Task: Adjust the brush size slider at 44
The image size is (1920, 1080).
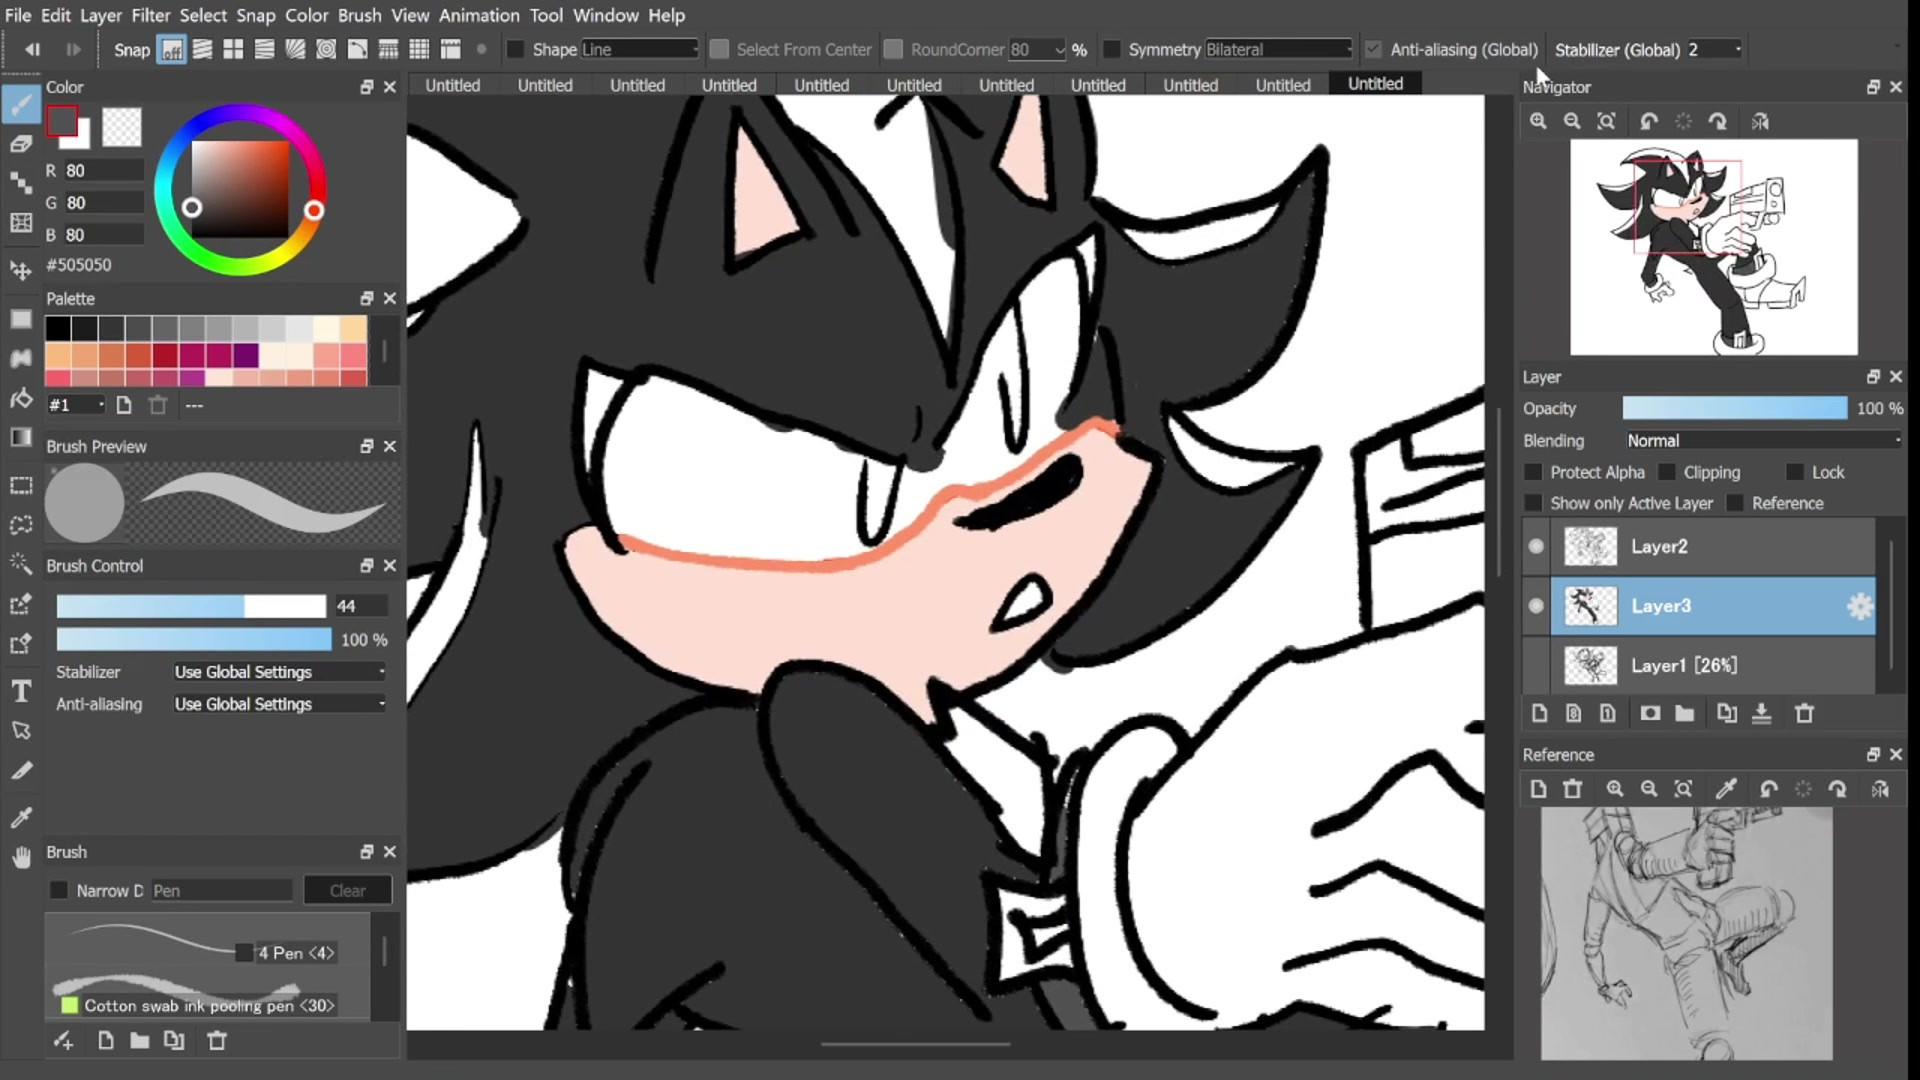Action: coord(191,606)
